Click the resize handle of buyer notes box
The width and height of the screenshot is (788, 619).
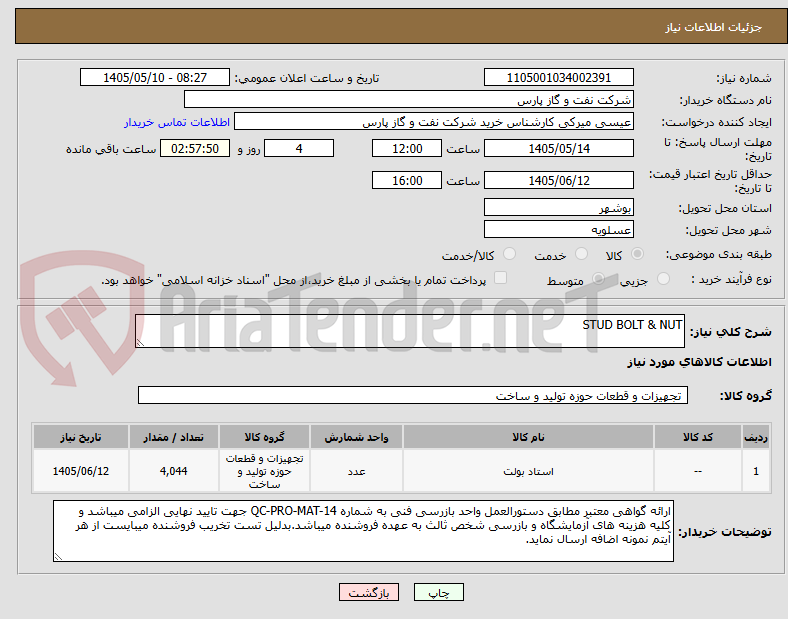(x=58, y=557)
